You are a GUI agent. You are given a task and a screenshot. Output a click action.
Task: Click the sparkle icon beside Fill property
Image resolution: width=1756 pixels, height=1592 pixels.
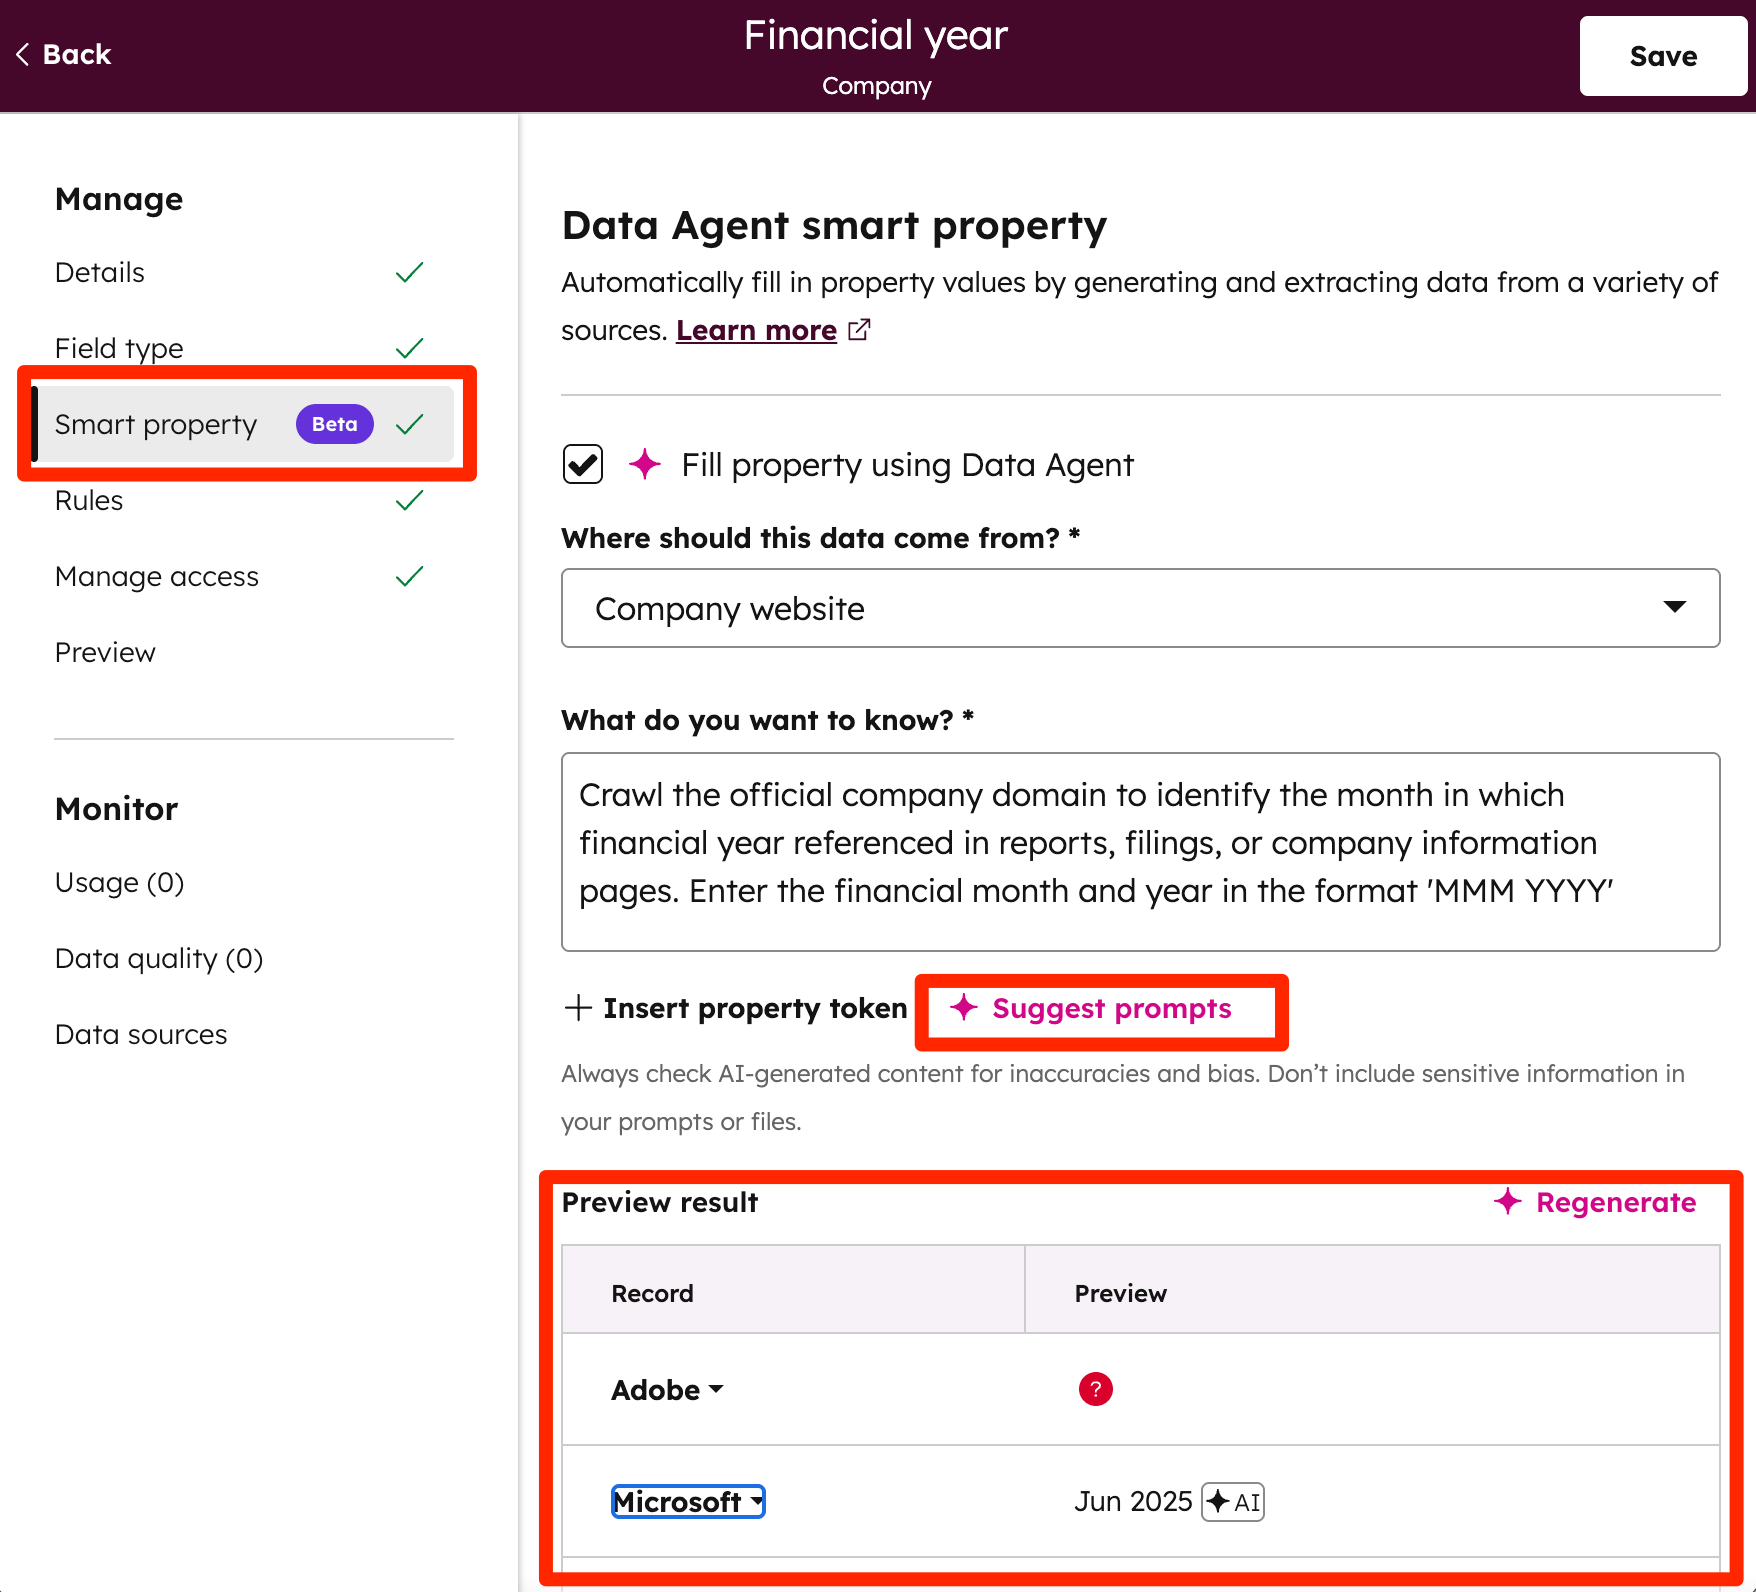coord(646,464)
